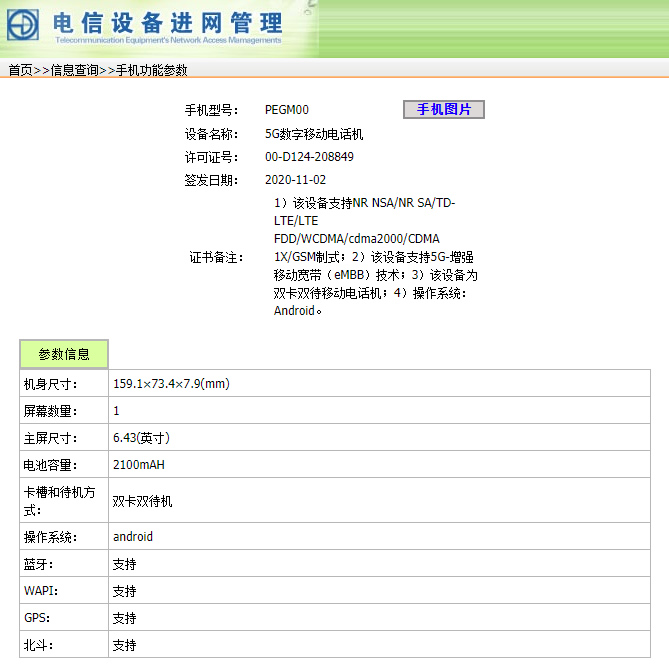Viewport: 669px width, 665px height.
Task: Select the 参数信息 tab
Action: coord(64,354)
